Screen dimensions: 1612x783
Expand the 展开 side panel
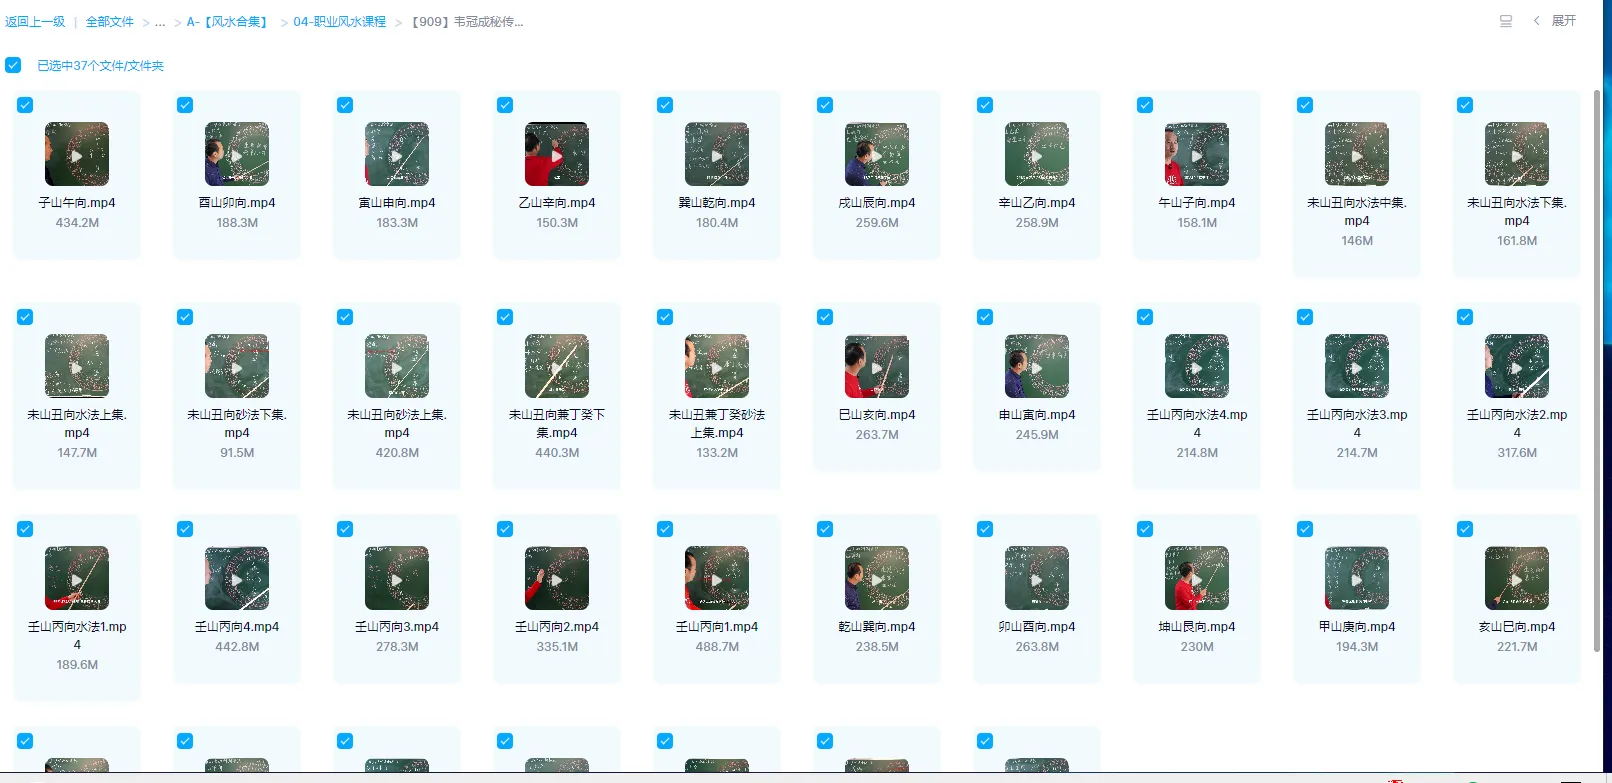[1555, 21]
